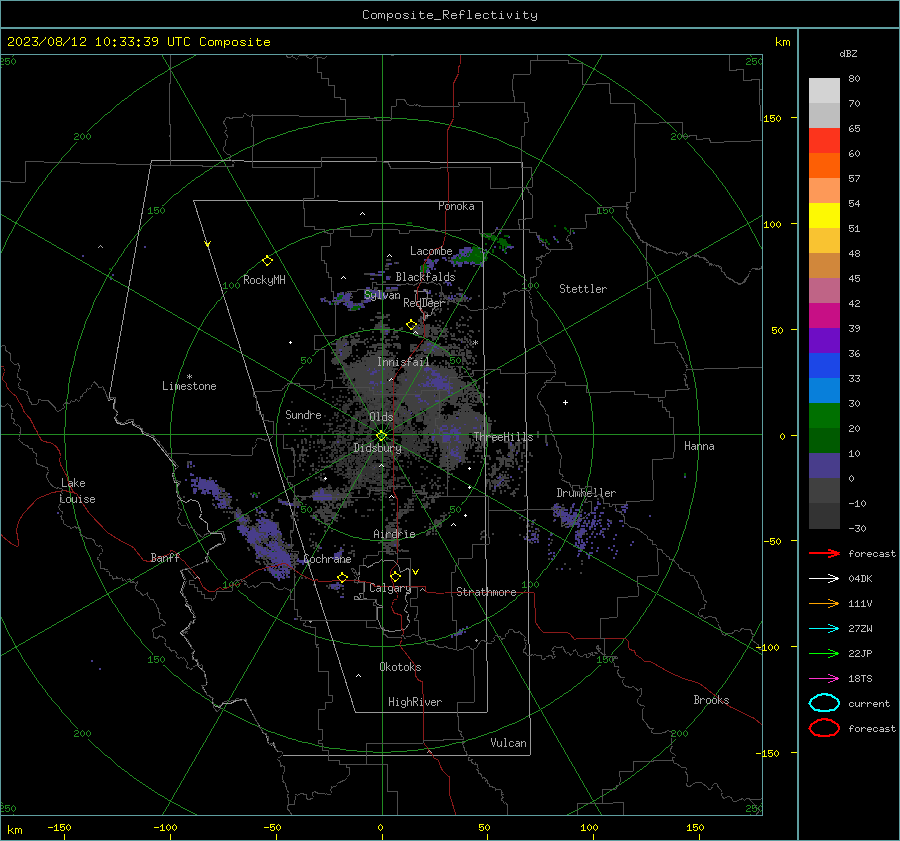
Task: Select the magenta 39-42 dBZ swatch
Action: pos(824,316)
